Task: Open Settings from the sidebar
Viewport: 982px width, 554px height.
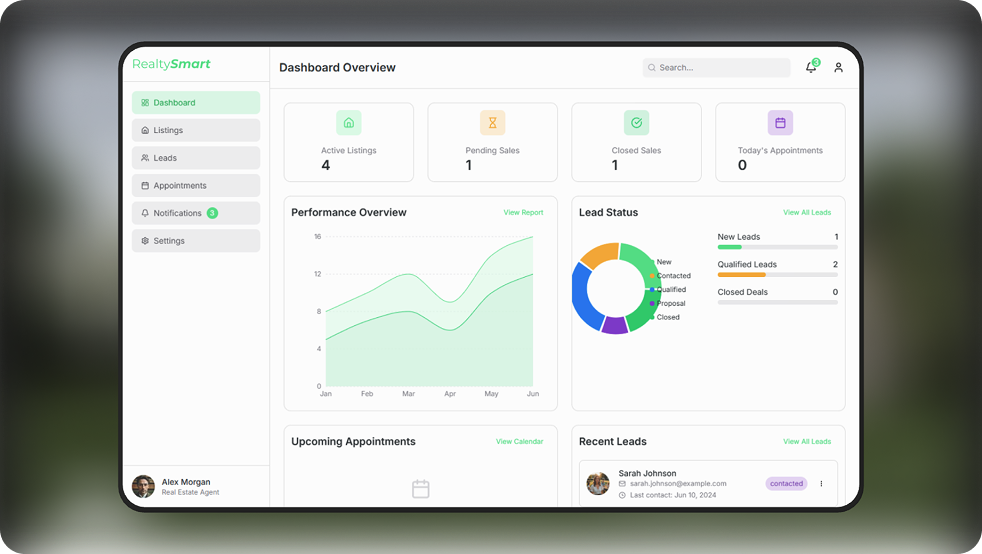Action: click(196, 241)
